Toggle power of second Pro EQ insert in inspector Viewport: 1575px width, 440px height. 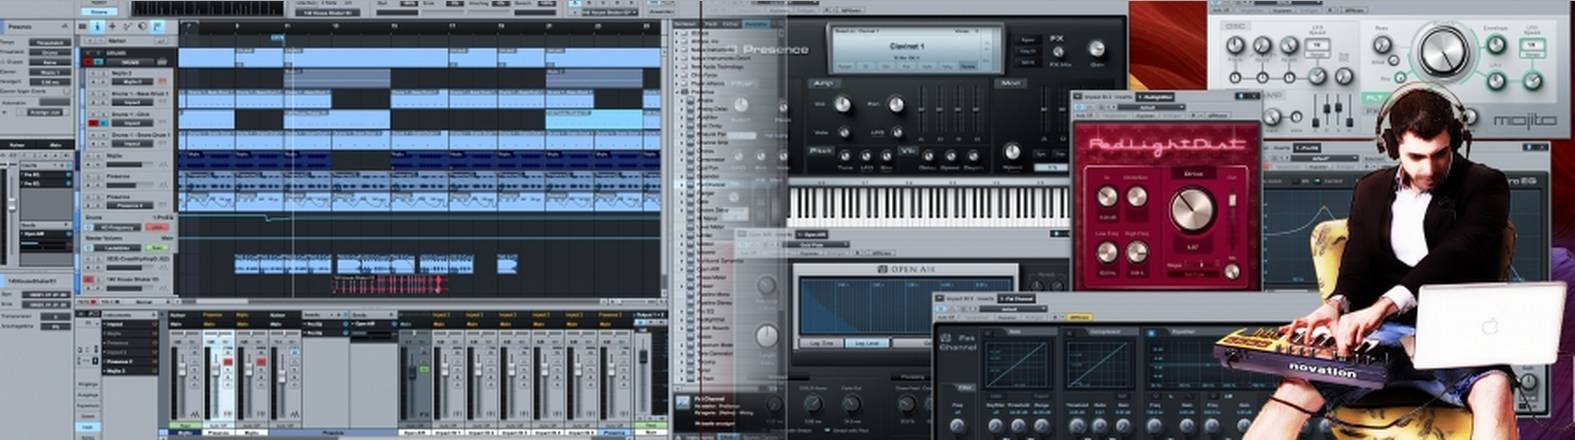(x=68, y=183)
